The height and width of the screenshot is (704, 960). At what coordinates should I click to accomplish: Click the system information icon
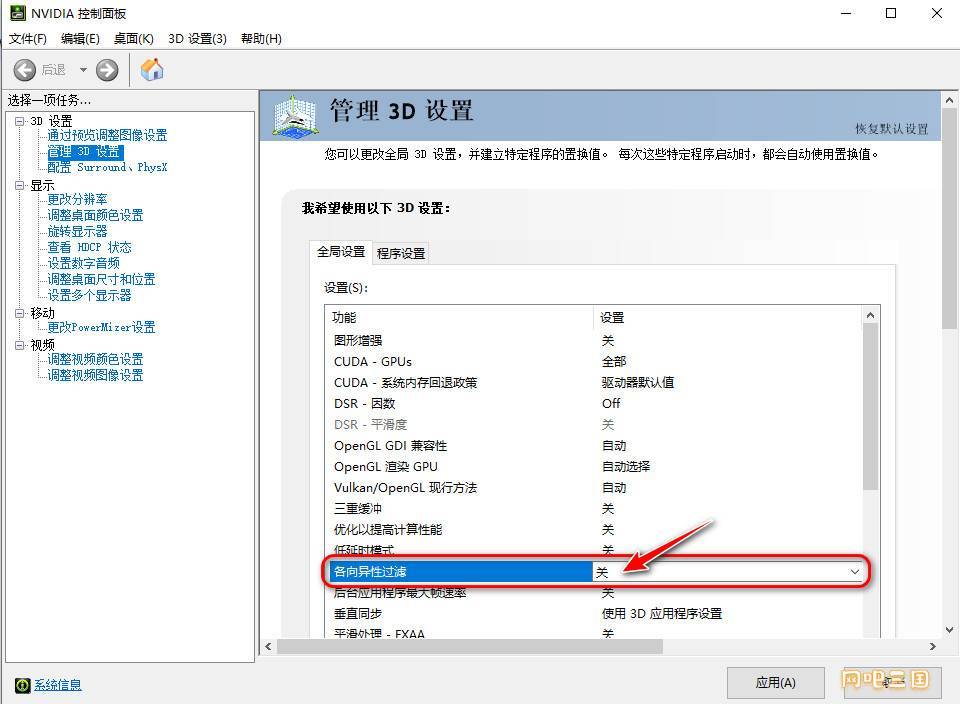(22, 685)
